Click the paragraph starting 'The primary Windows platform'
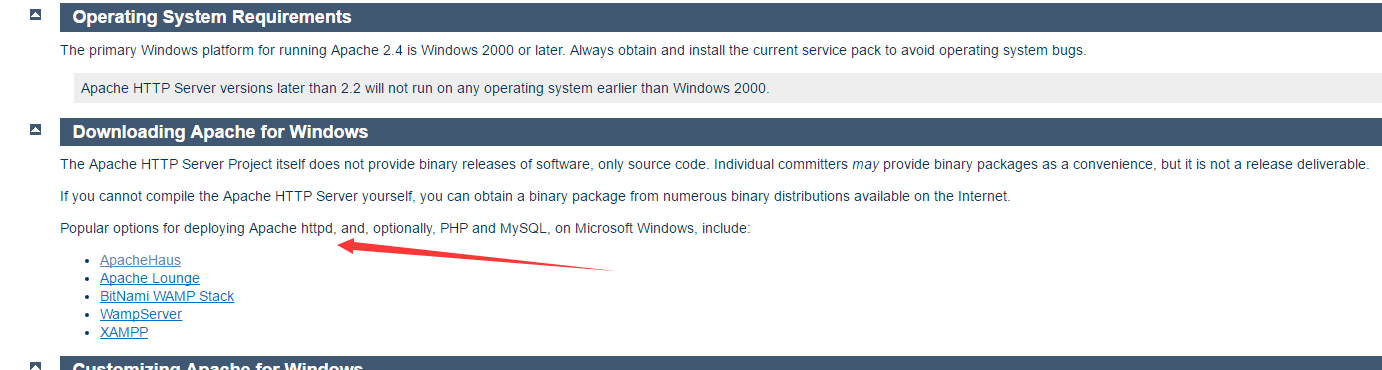 [x=573, y=50]
